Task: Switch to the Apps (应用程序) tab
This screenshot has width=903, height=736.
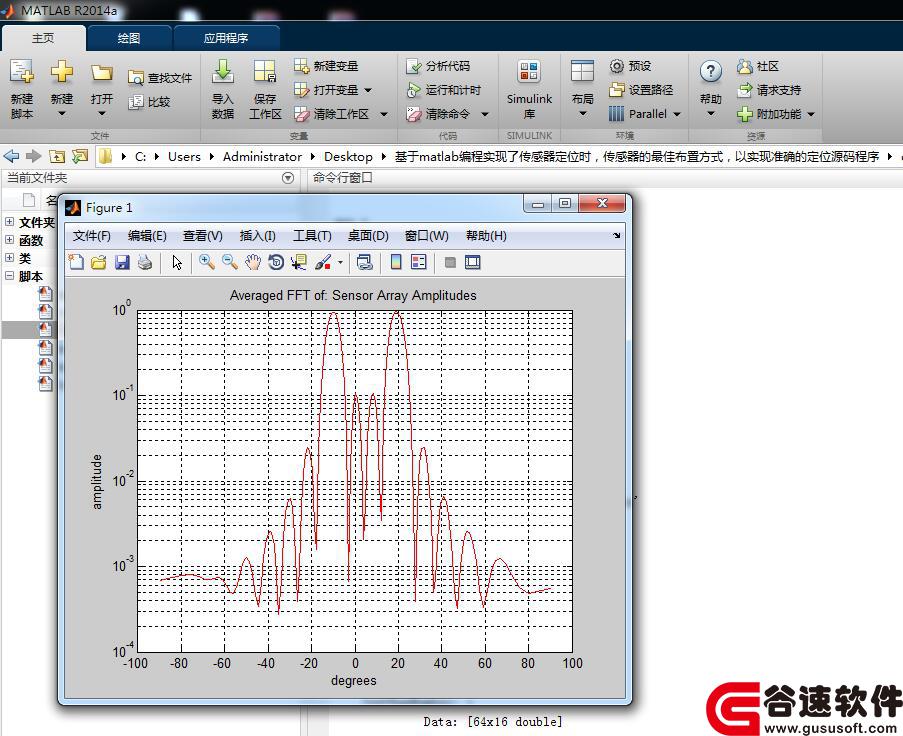Action: pos(226,38)
